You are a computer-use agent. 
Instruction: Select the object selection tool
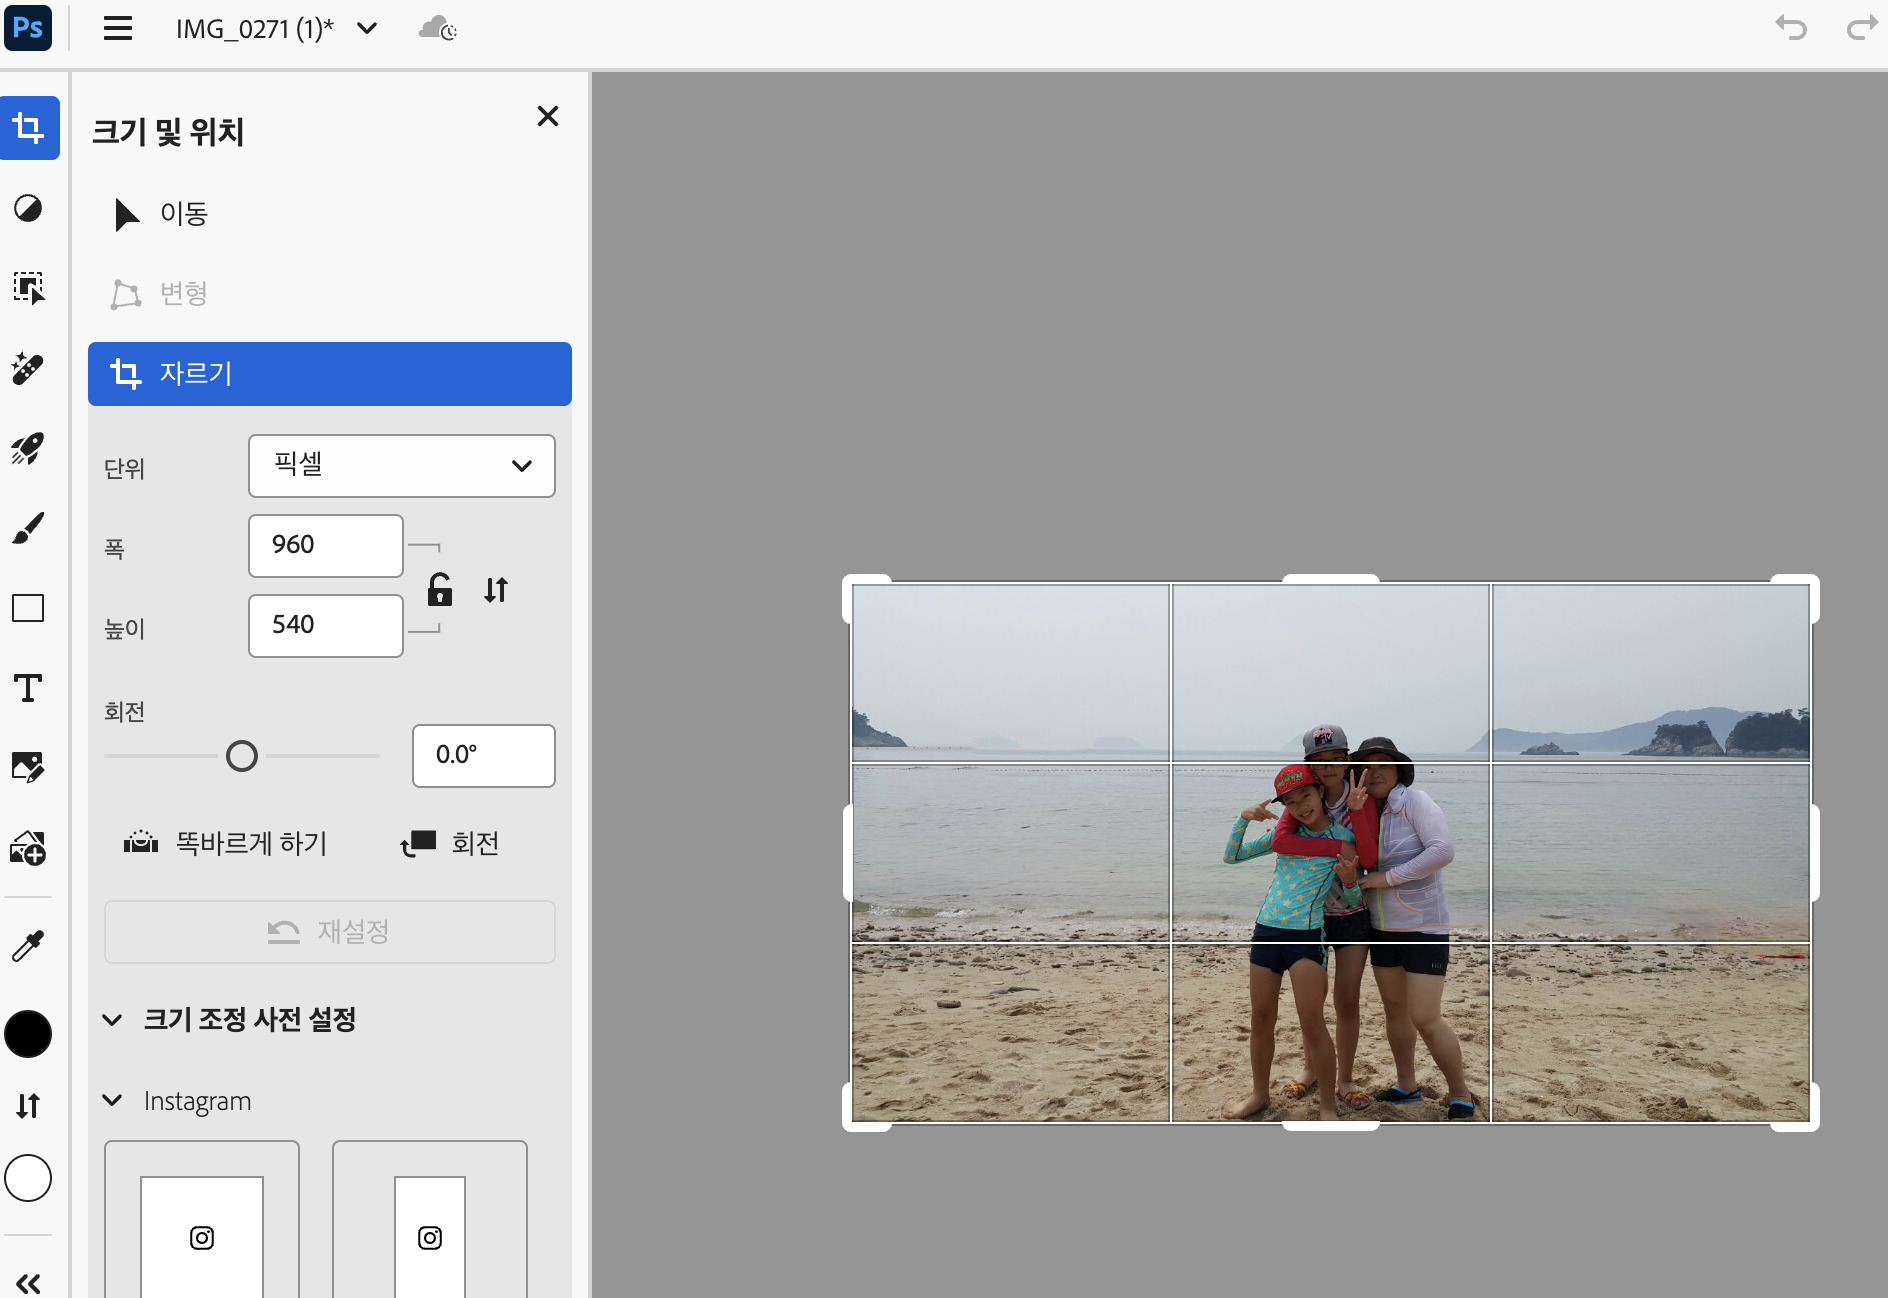tap(28, 288)
